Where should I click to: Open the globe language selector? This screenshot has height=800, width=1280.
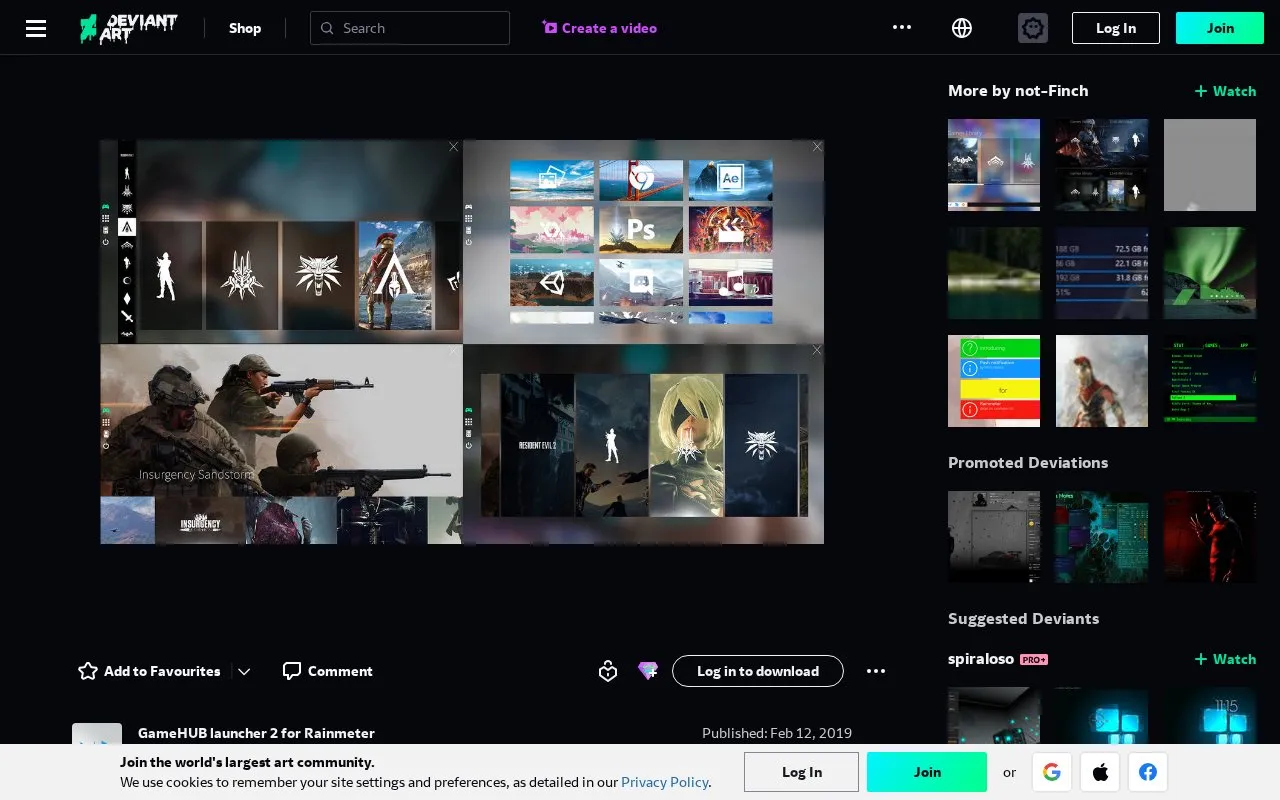962,28
